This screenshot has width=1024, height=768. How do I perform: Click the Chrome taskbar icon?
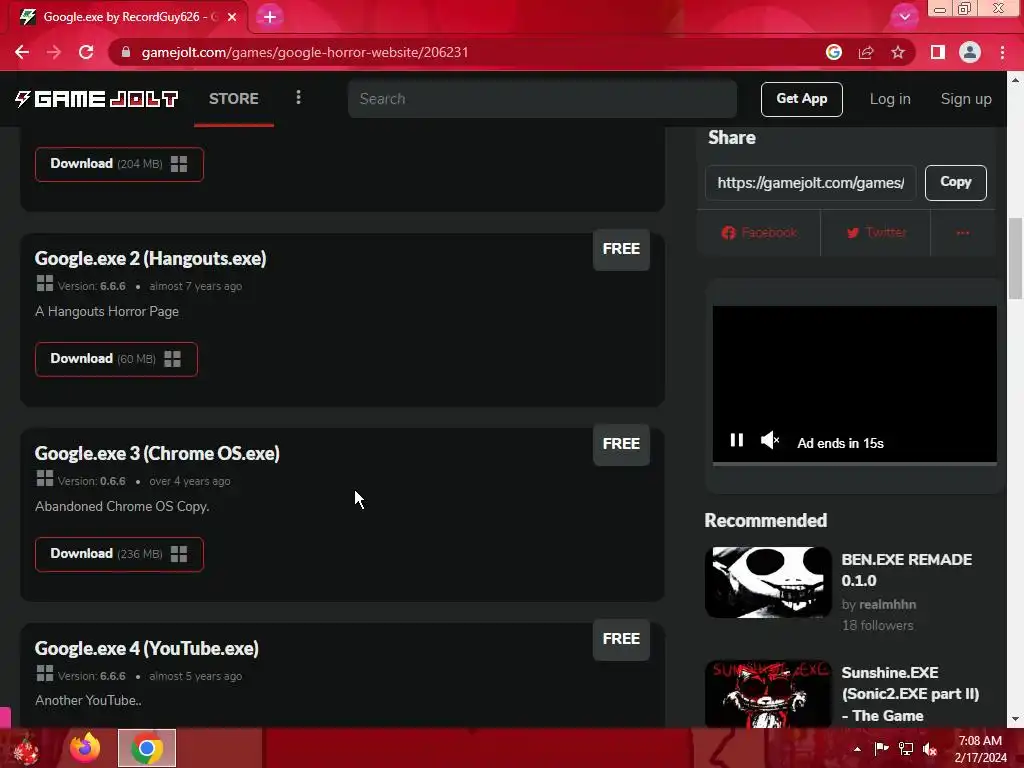click(x=147, y=748)
